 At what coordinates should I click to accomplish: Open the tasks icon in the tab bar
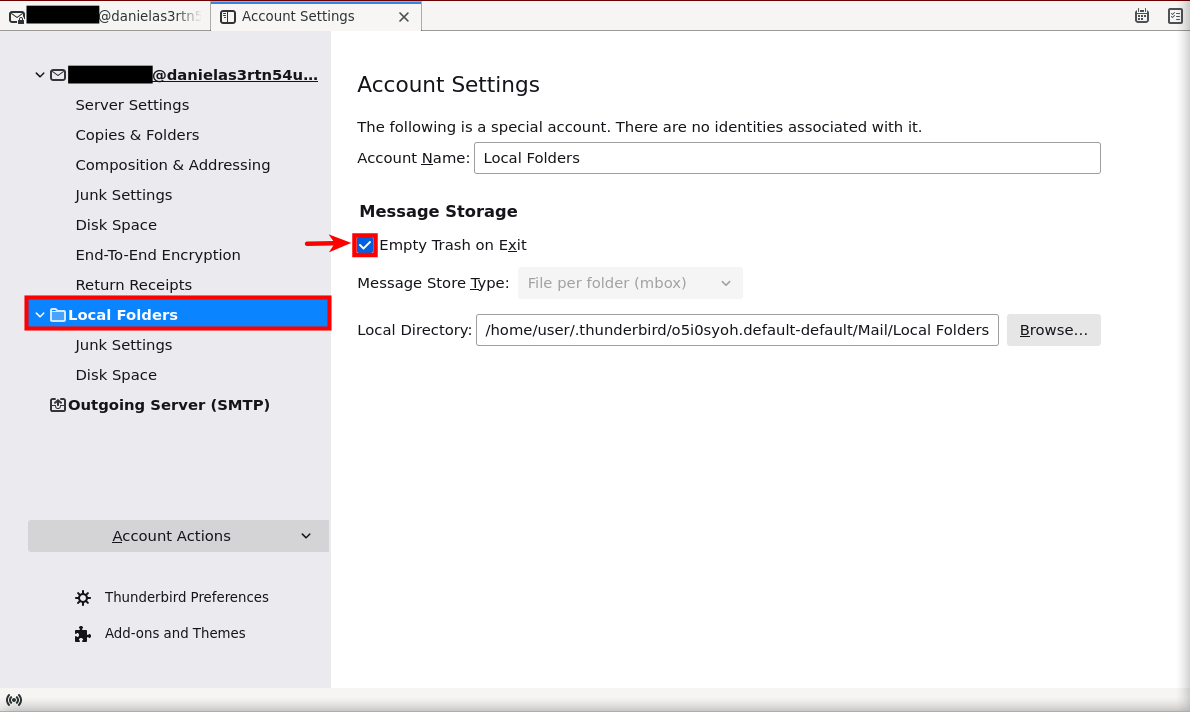[x=1175, y=16]
